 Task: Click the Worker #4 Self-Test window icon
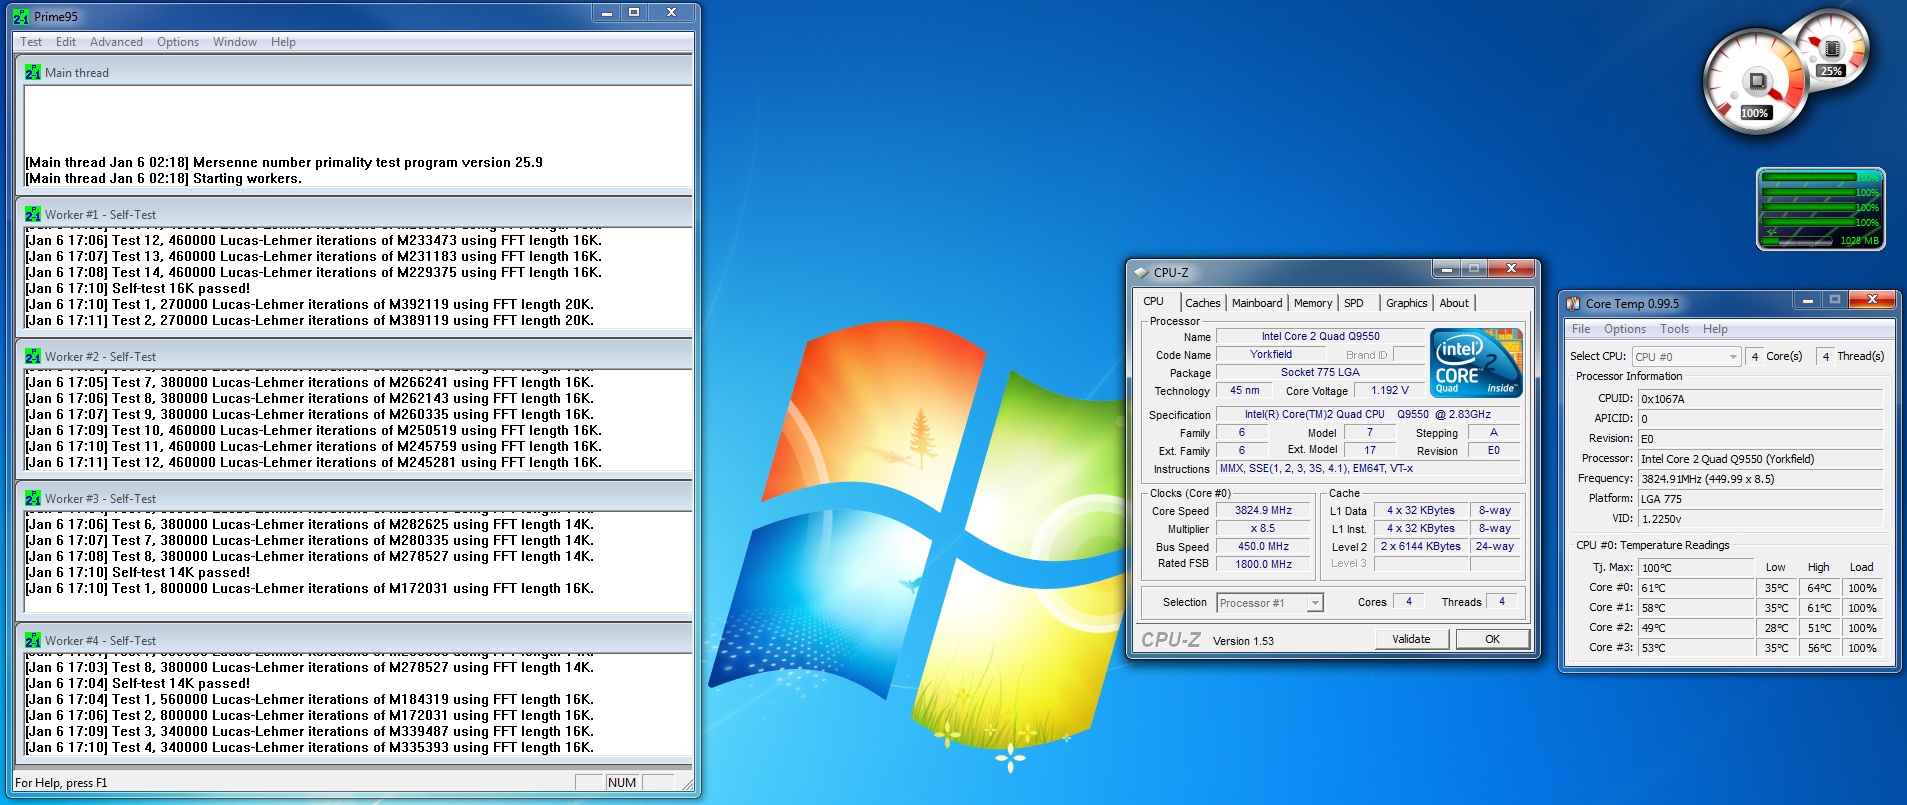tap(33, 640)
